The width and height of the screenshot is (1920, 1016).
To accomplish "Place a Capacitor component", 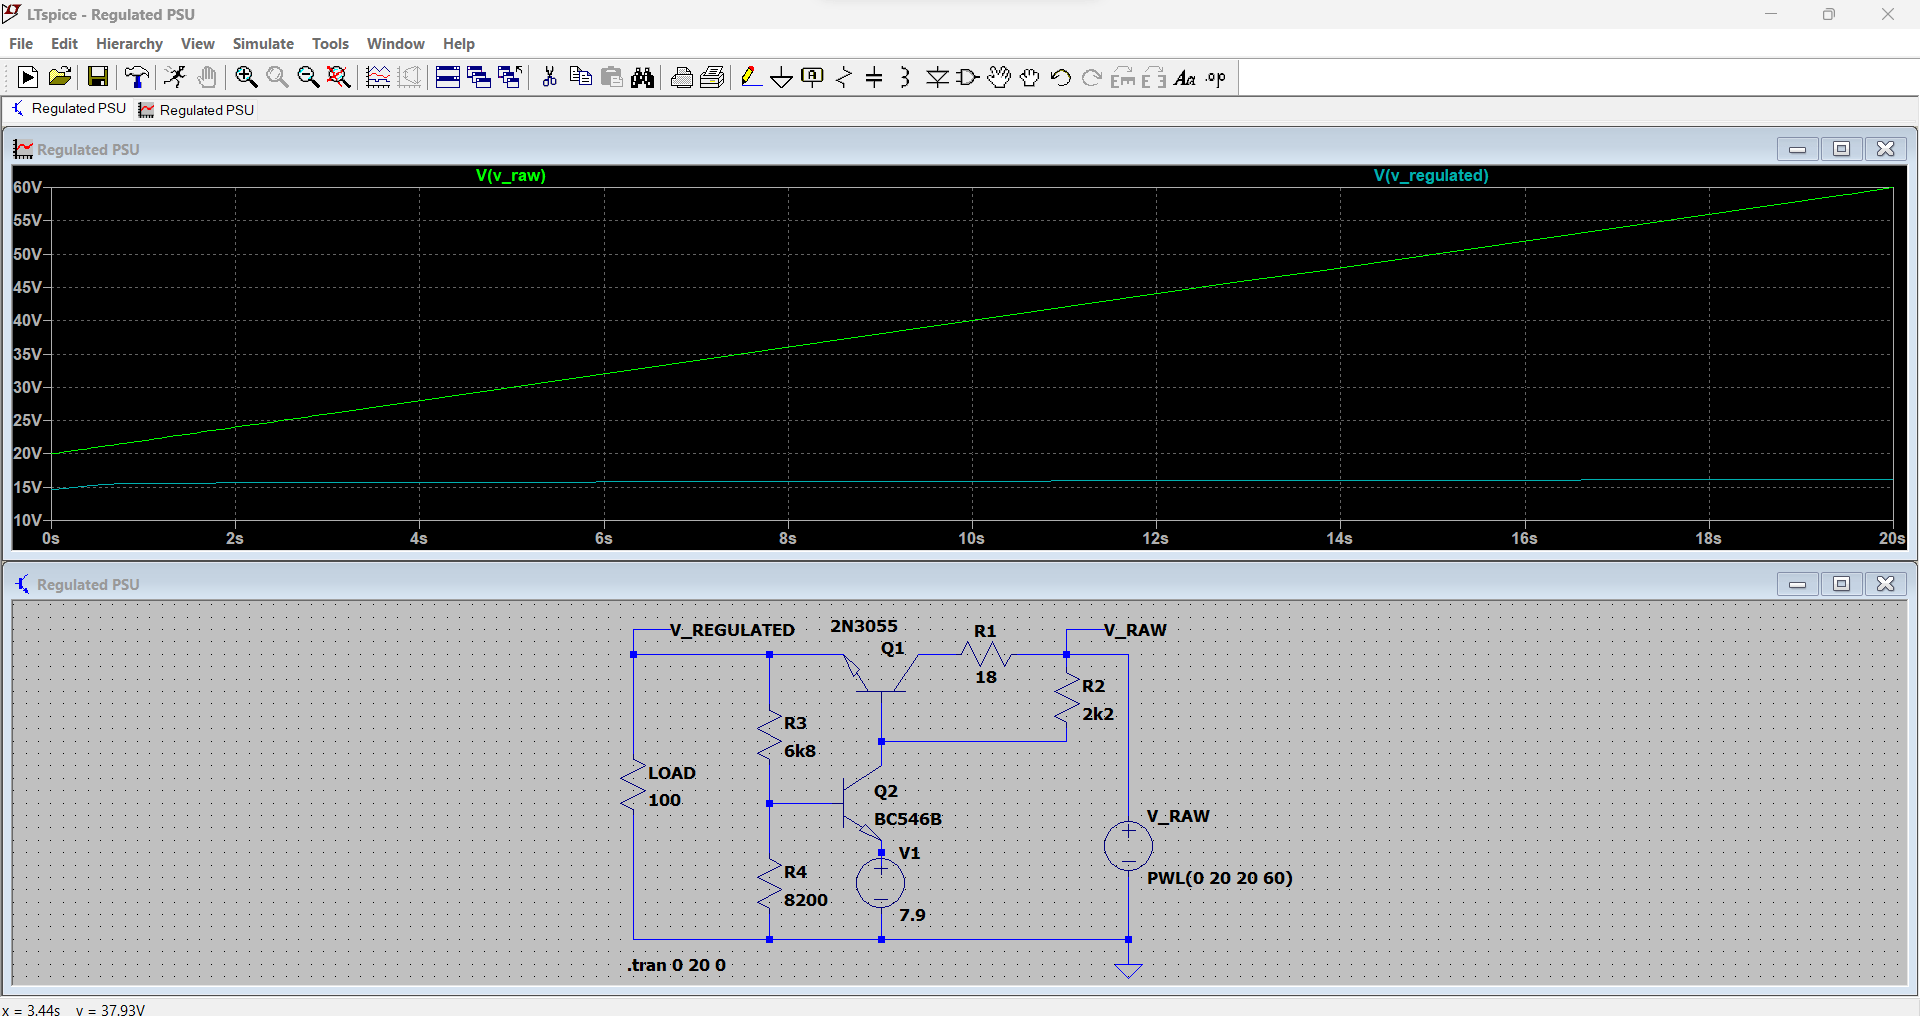I will [874, 77].
